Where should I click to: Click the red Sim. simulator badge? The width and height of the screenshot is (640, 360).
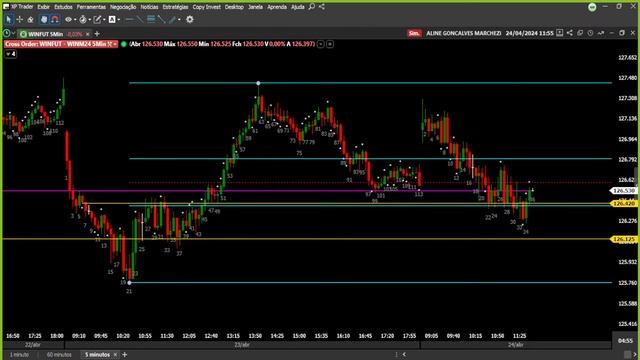point(414,33)
